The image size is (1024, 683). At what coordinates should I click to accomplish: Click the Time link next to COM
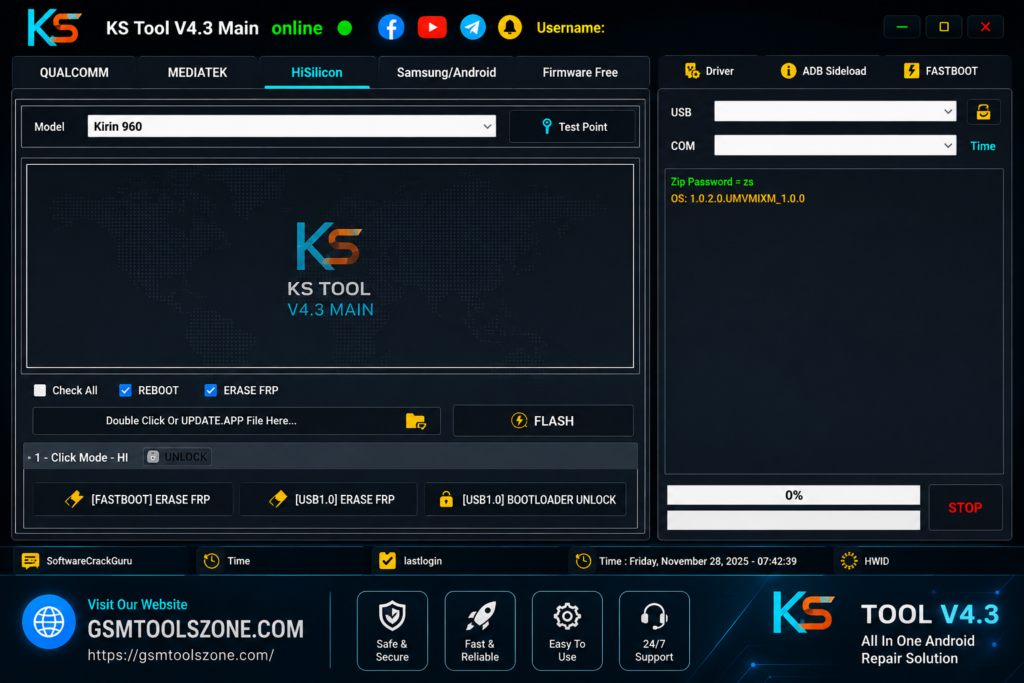[982, 146]
